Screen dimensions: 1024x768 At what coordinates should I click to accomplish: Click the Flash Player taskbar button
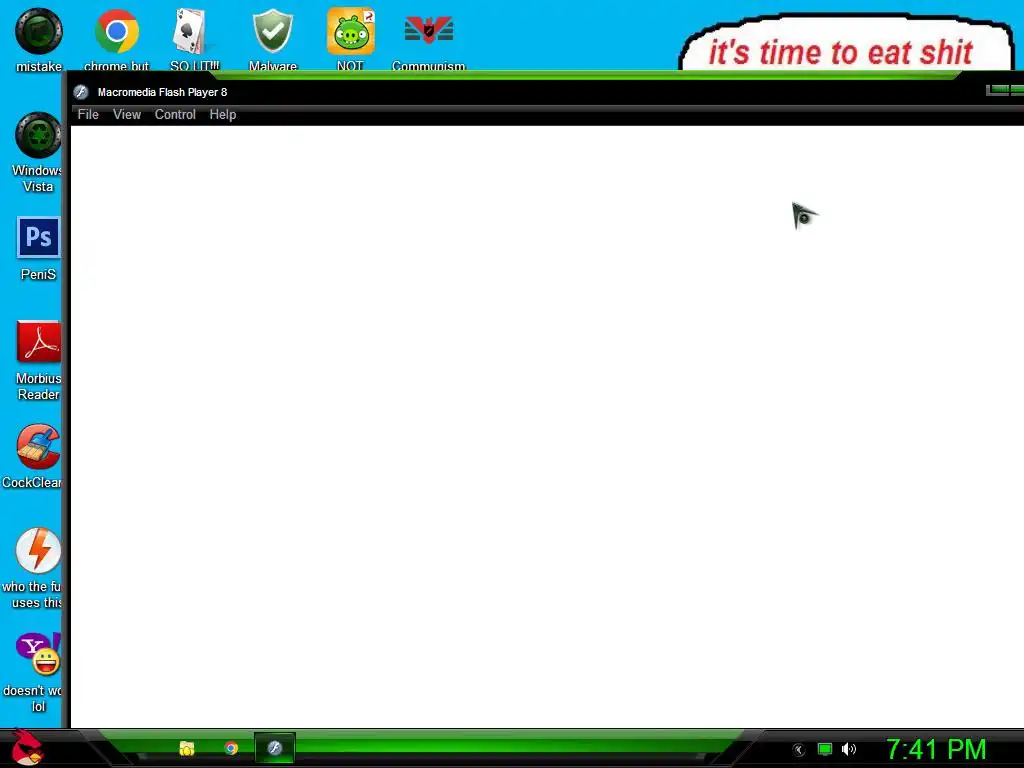click(x=275, y=748)
